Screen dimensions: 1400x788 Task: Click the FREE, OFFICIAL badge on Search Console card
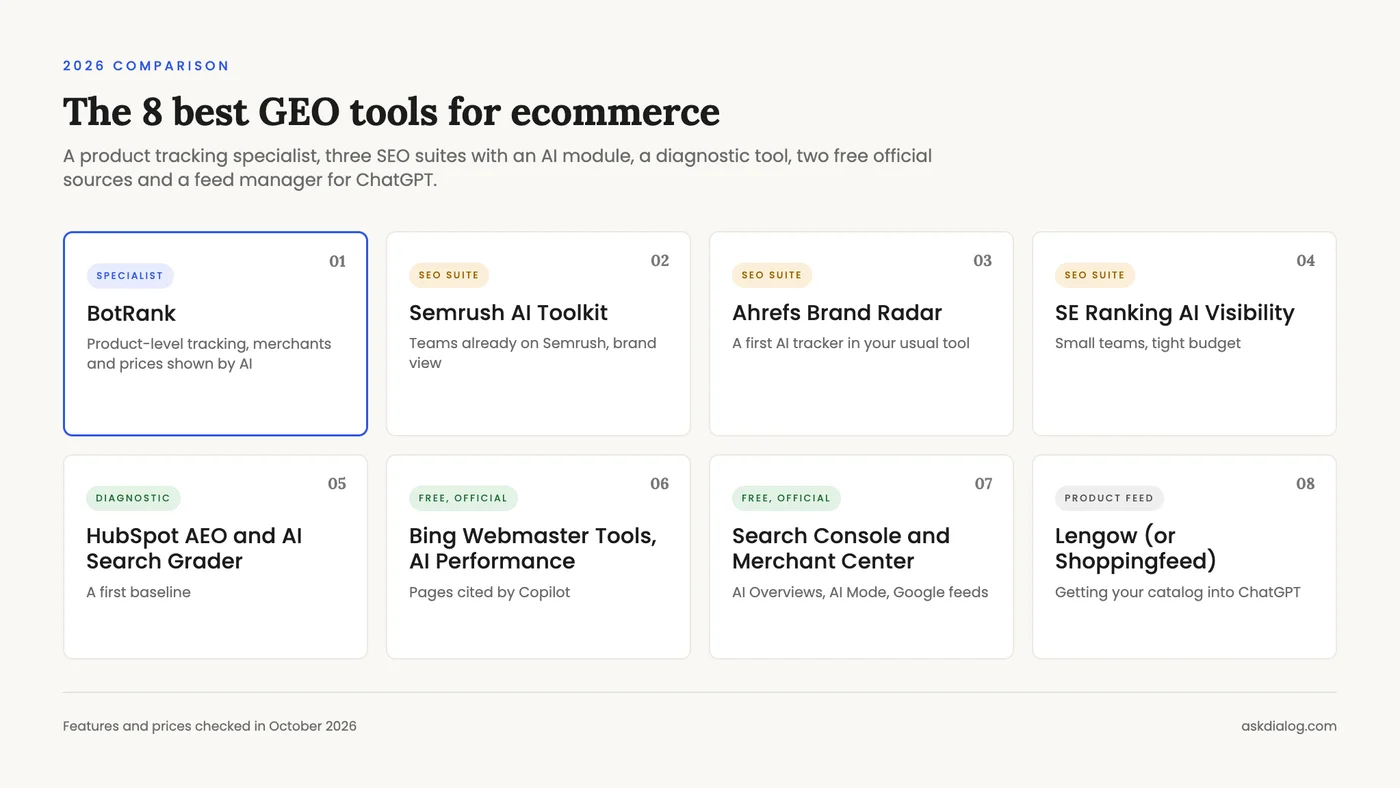pos(786,498)
